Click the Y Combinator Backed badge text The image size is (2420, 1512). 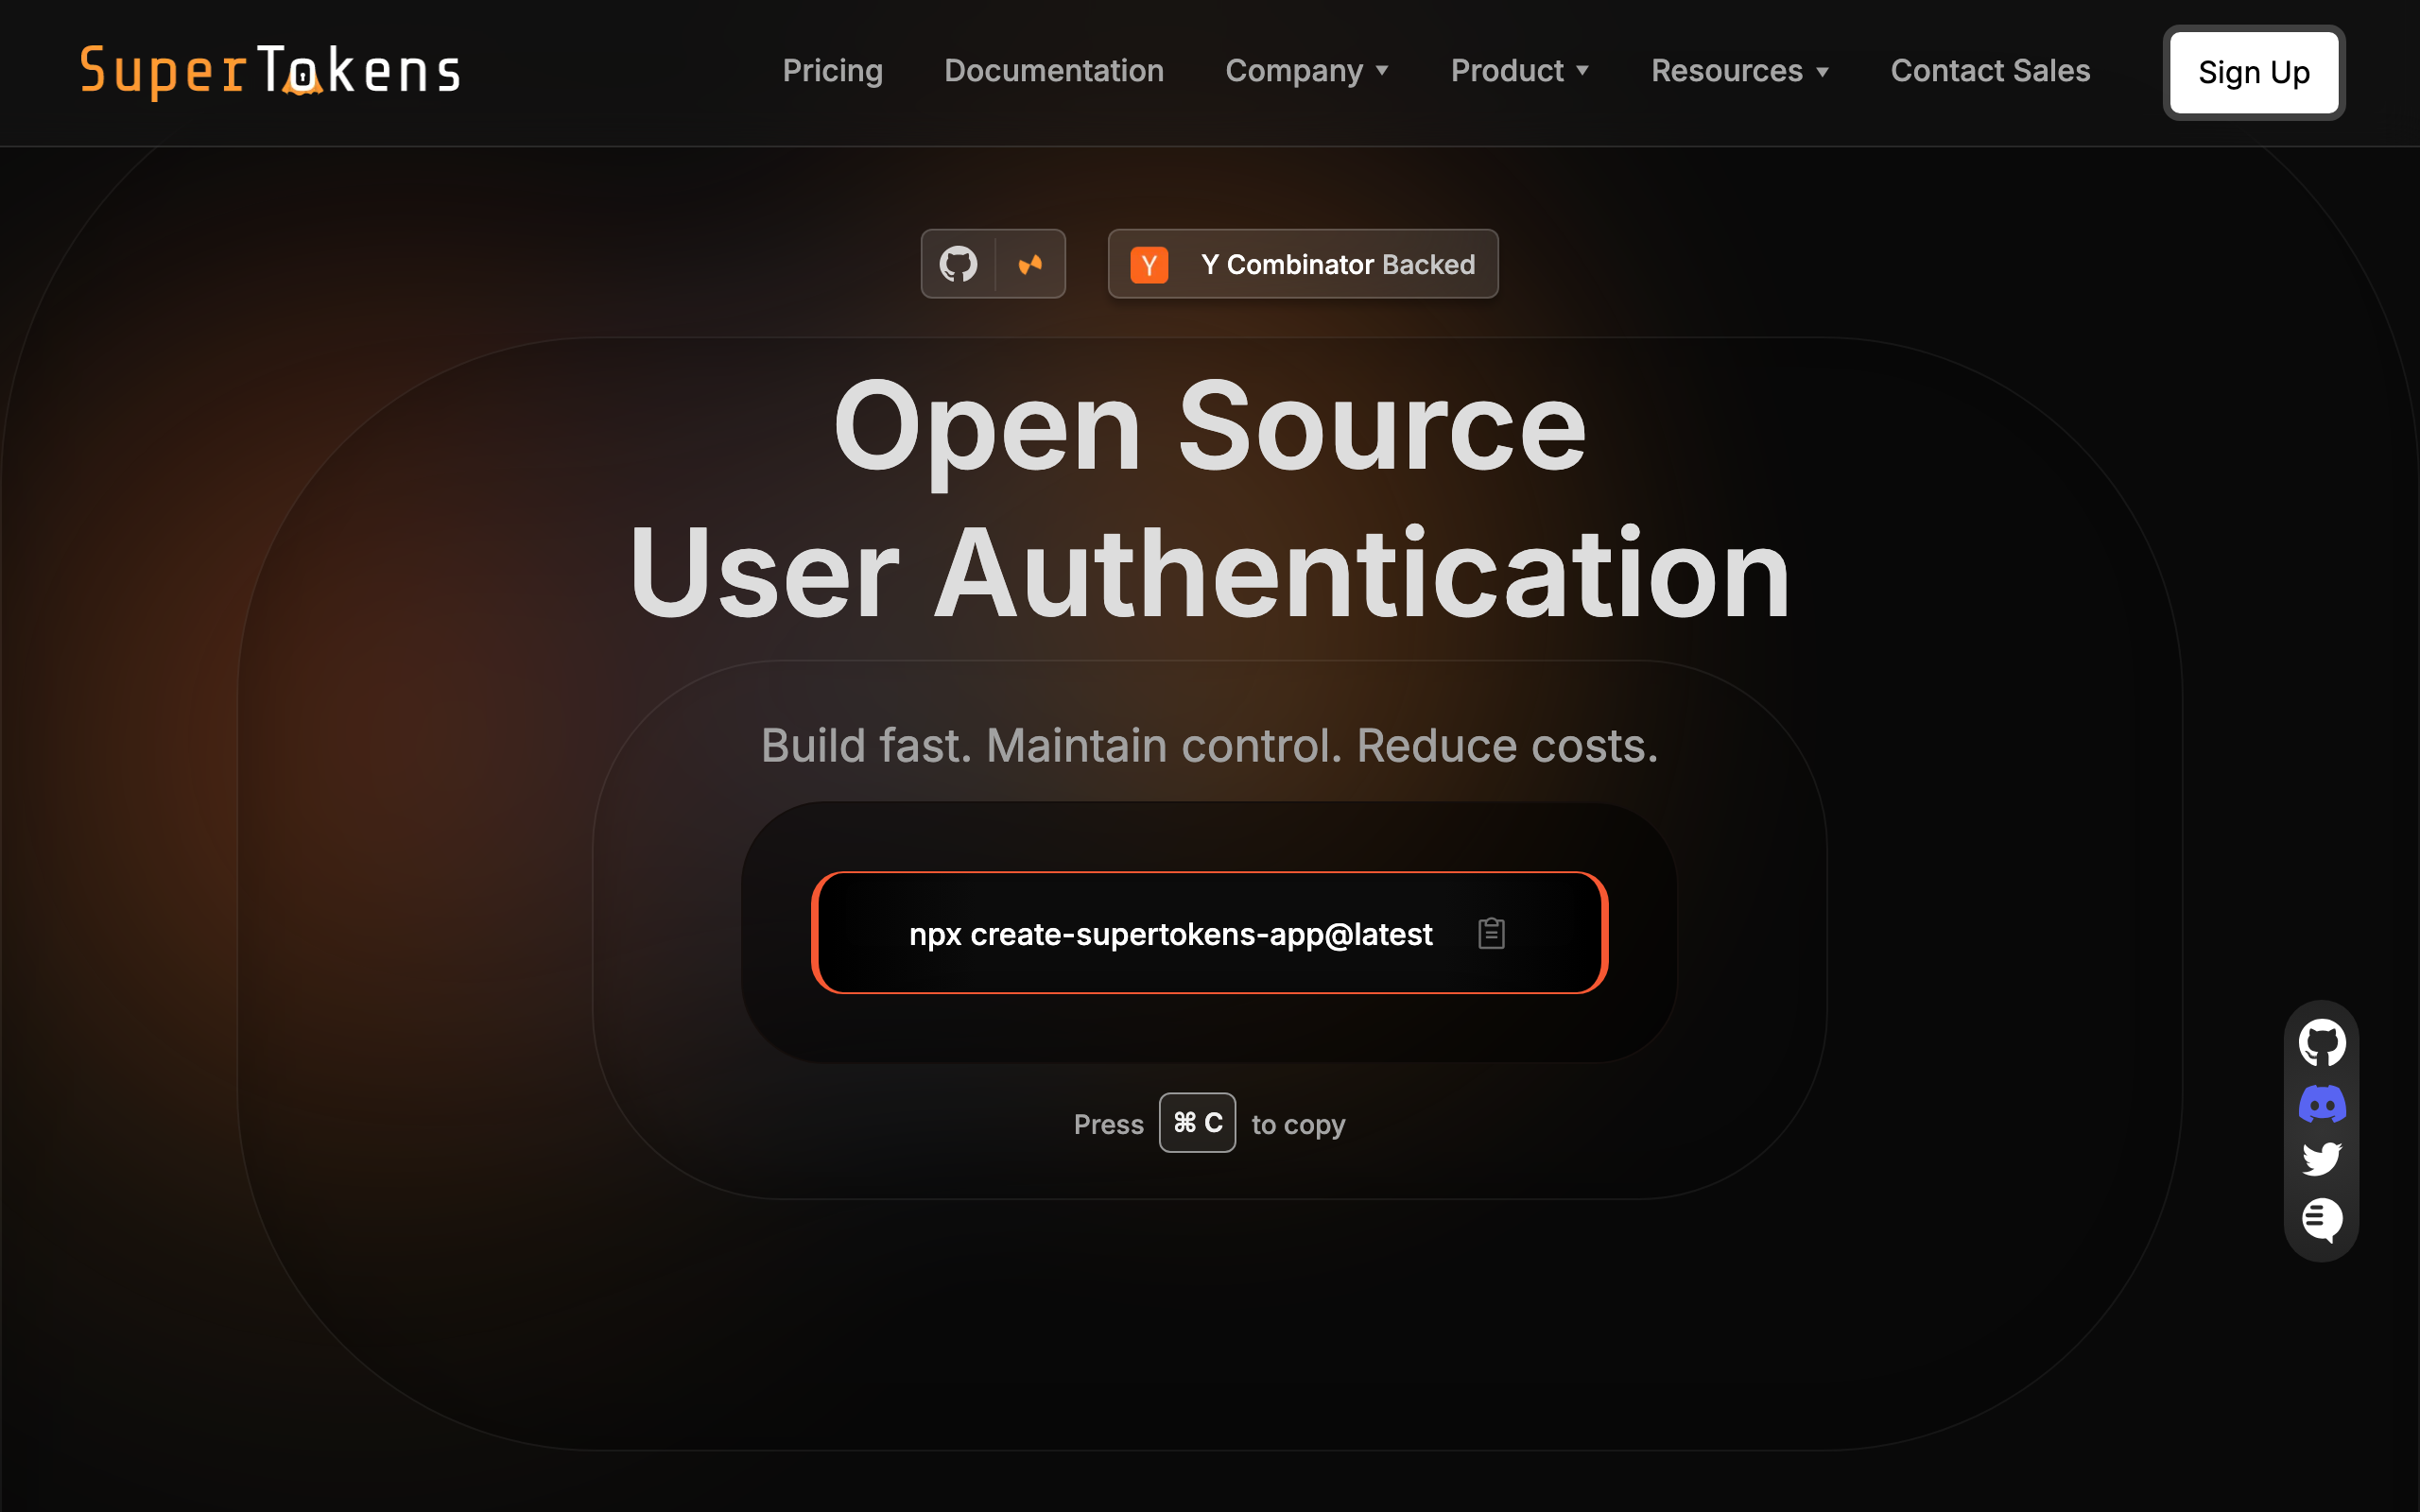(1337, 265)
